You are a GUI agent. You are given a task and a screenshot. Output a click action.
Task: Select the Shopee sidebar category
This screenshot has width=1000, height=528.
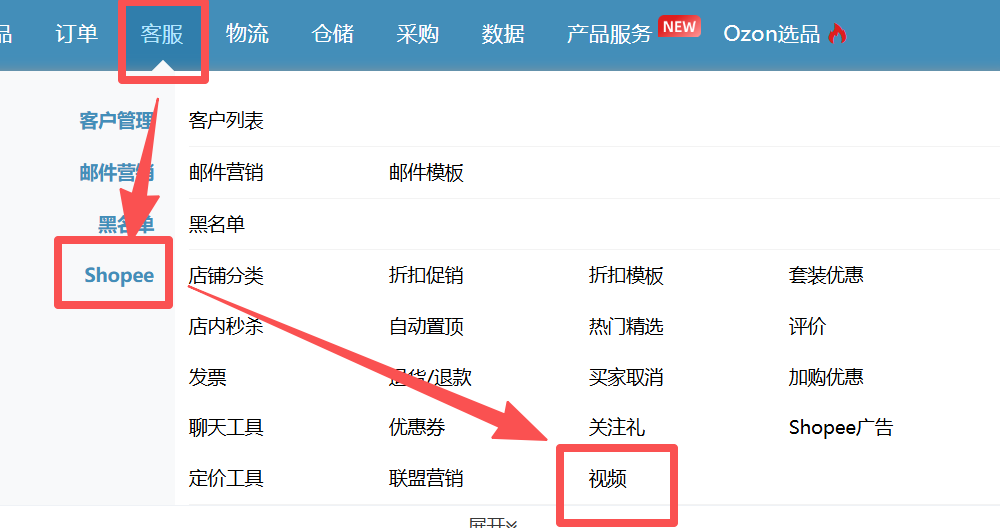(119, 275)
